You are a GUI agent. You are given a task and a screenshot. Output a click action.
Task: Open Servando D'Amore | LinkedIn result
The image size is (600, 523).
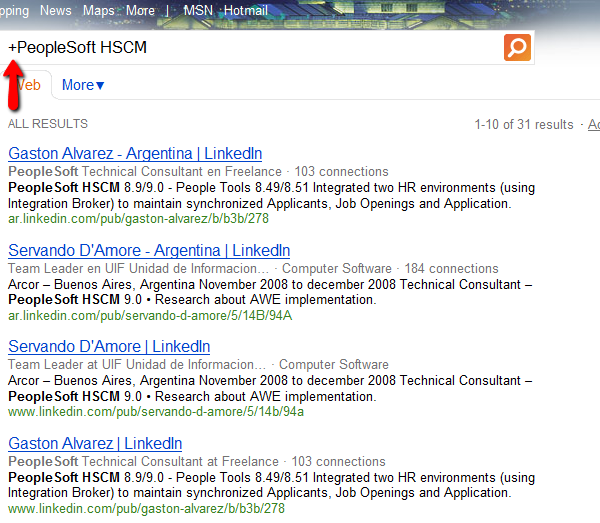click(x=109, y=347)
